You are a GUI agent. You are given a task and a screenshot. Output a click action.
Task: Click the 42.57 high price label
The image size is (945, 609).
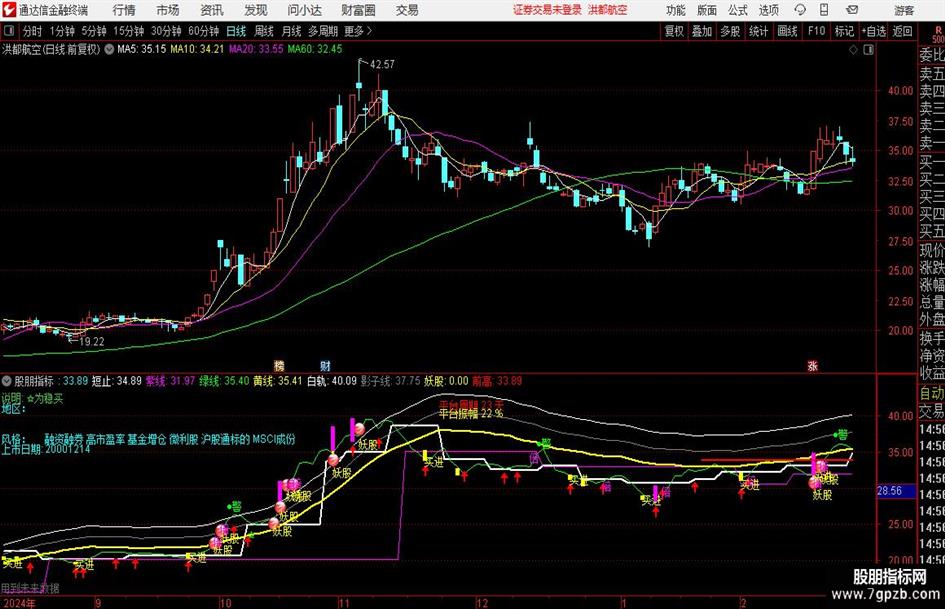(382, 64)
